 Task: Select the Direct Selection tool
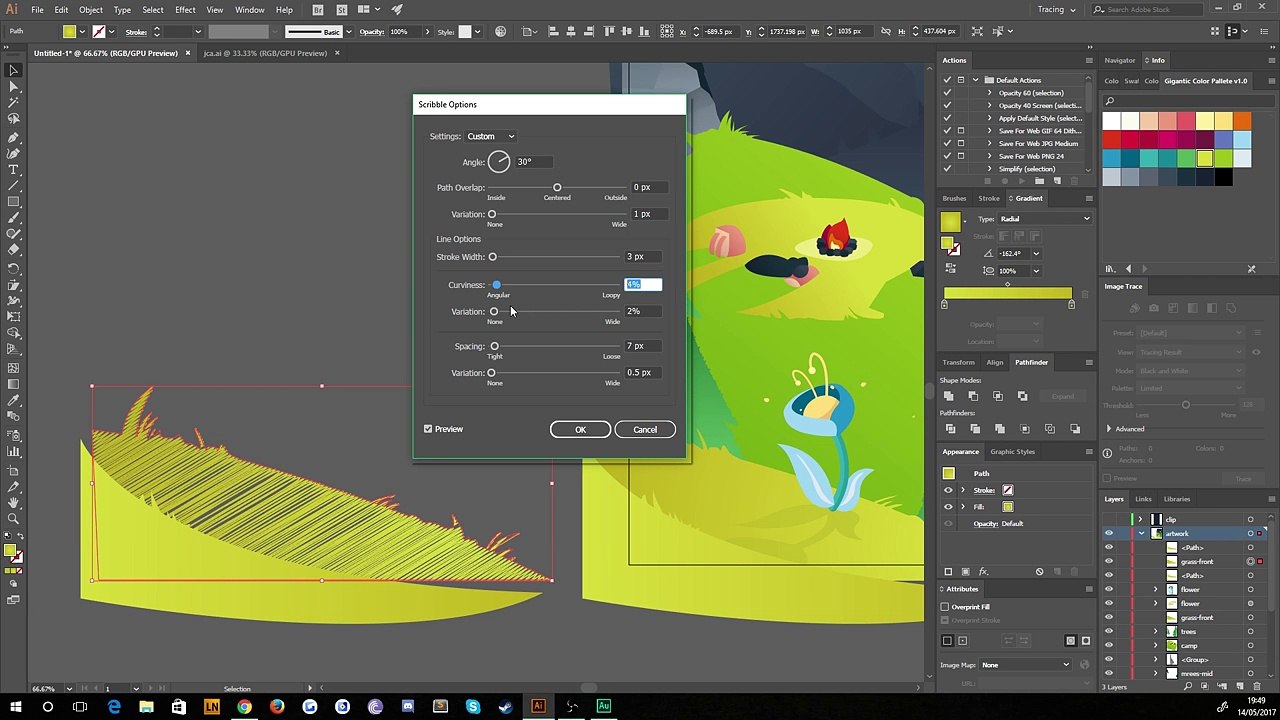(14, 87)
